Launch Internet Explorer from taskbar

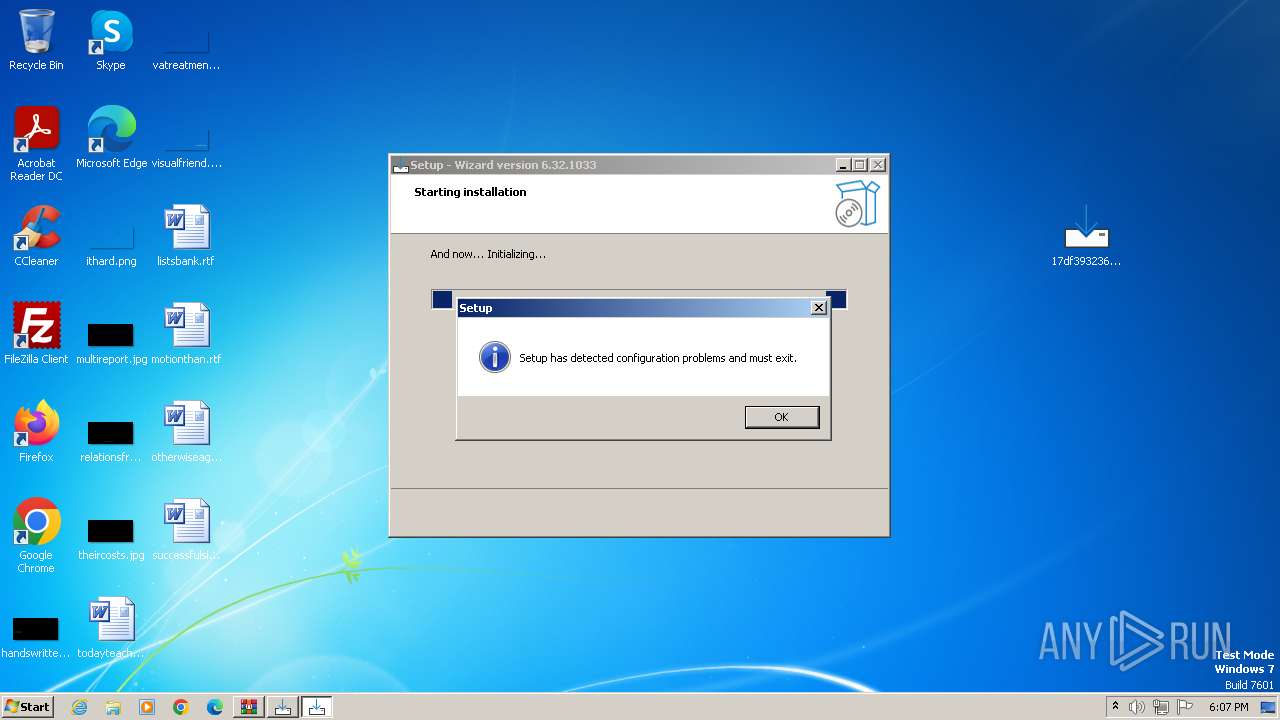pos(79,707)
